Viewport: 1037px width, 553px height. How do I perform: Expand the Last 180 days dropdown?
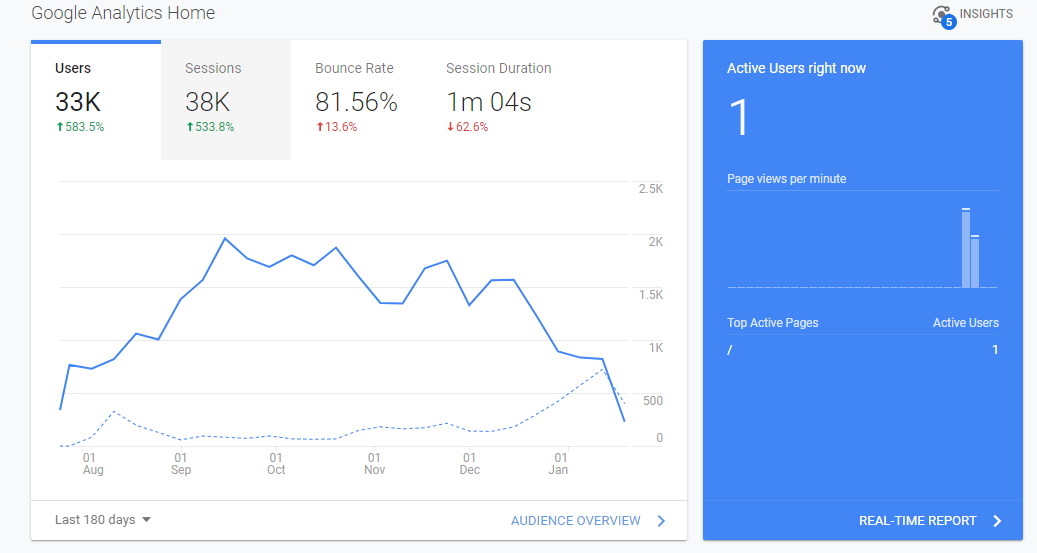(x=103, y=520)
